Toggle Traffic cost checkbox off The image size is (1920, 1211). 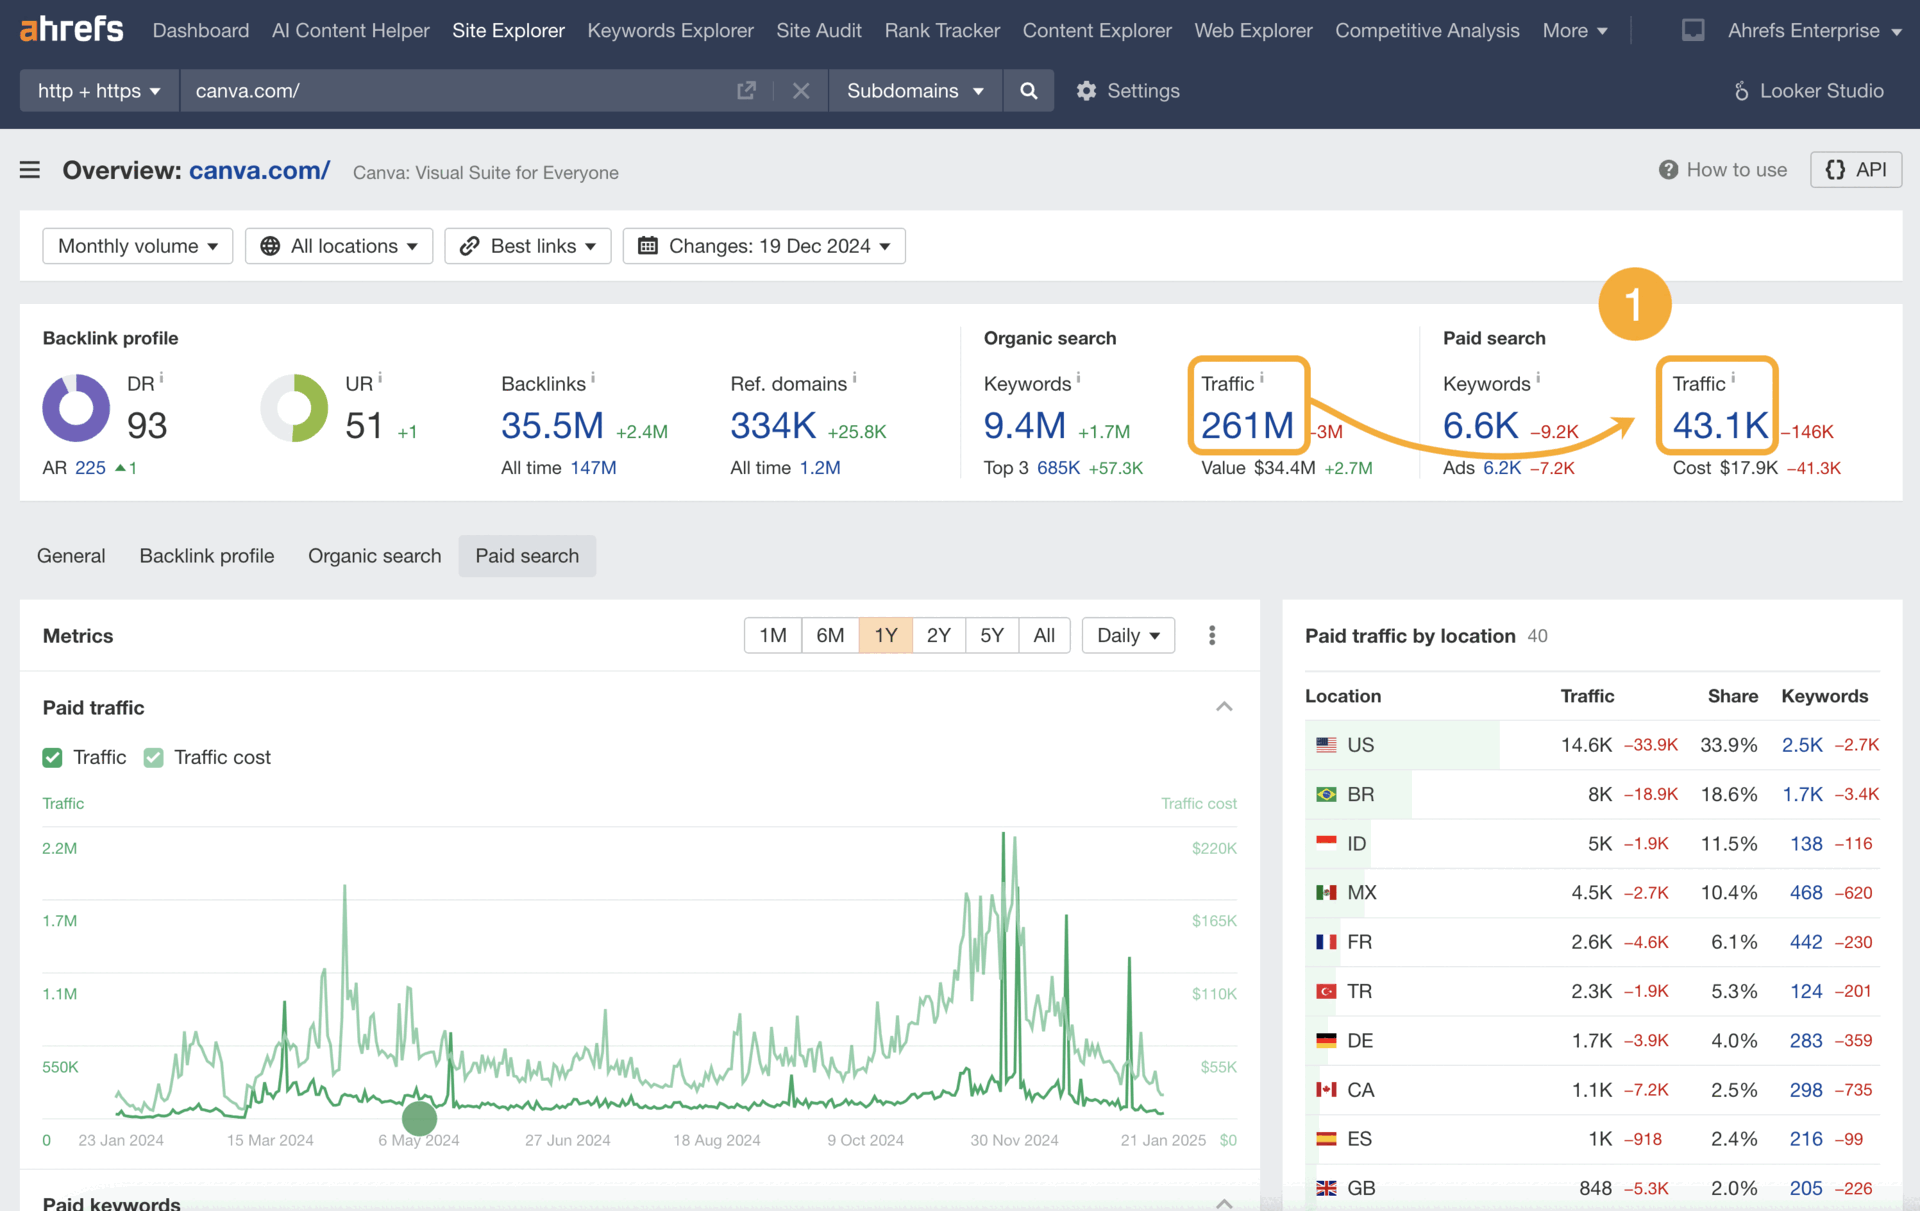pyautogui.click(x=155, y=758)
